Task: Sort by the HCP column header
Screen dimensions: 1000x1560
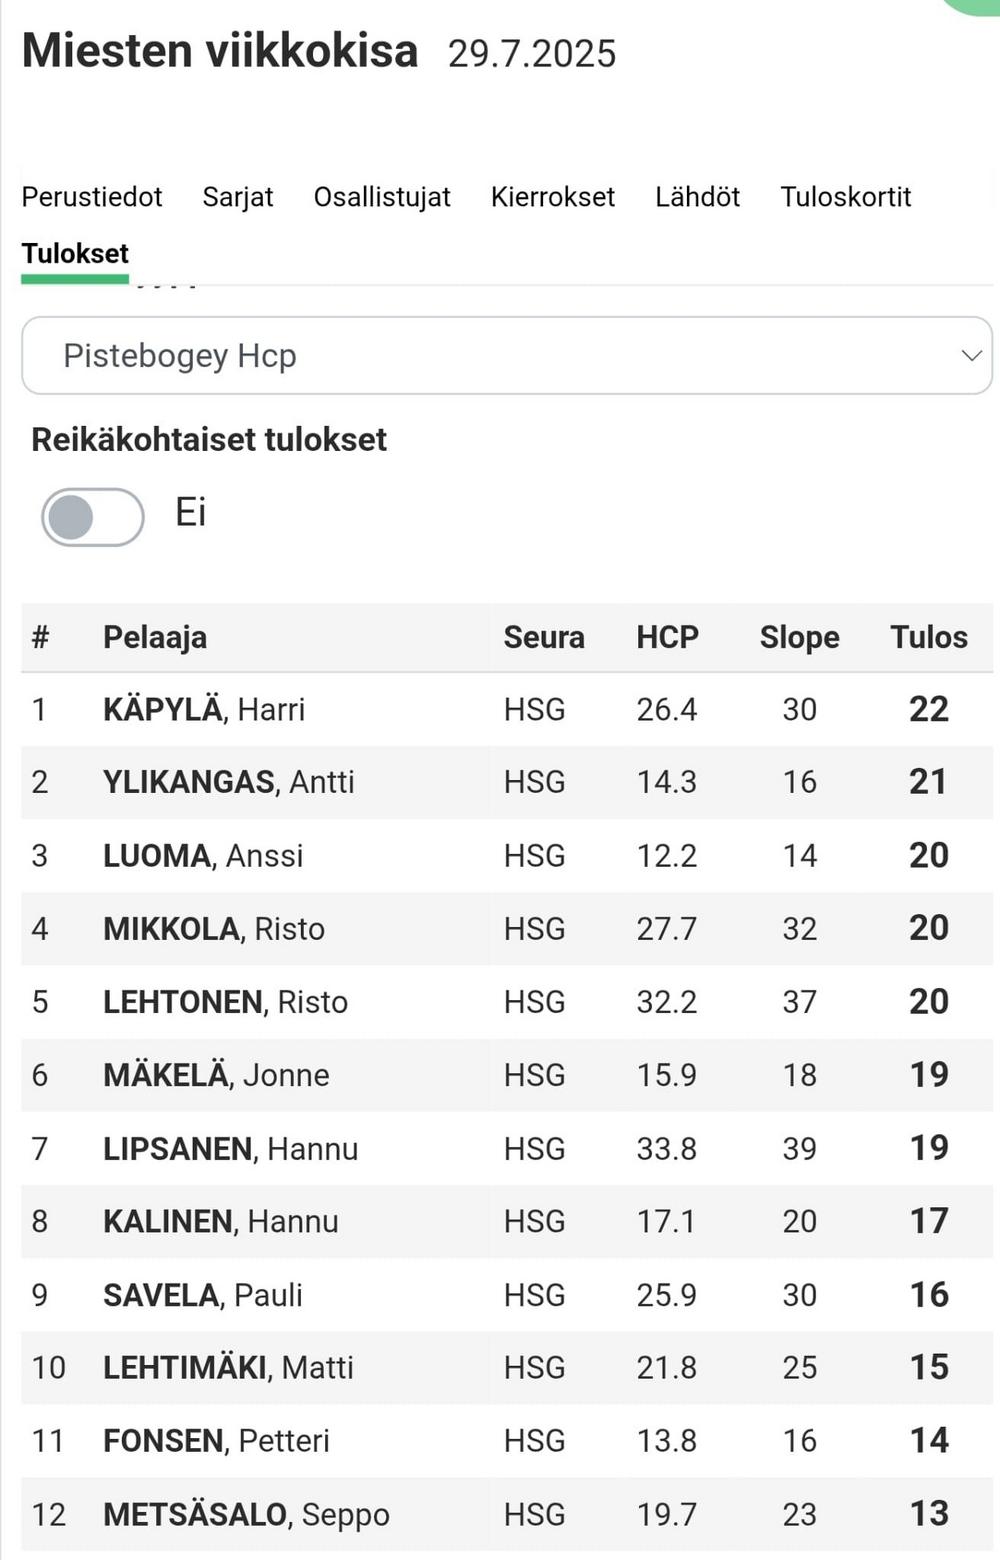Action: click(x=668, y=637)
